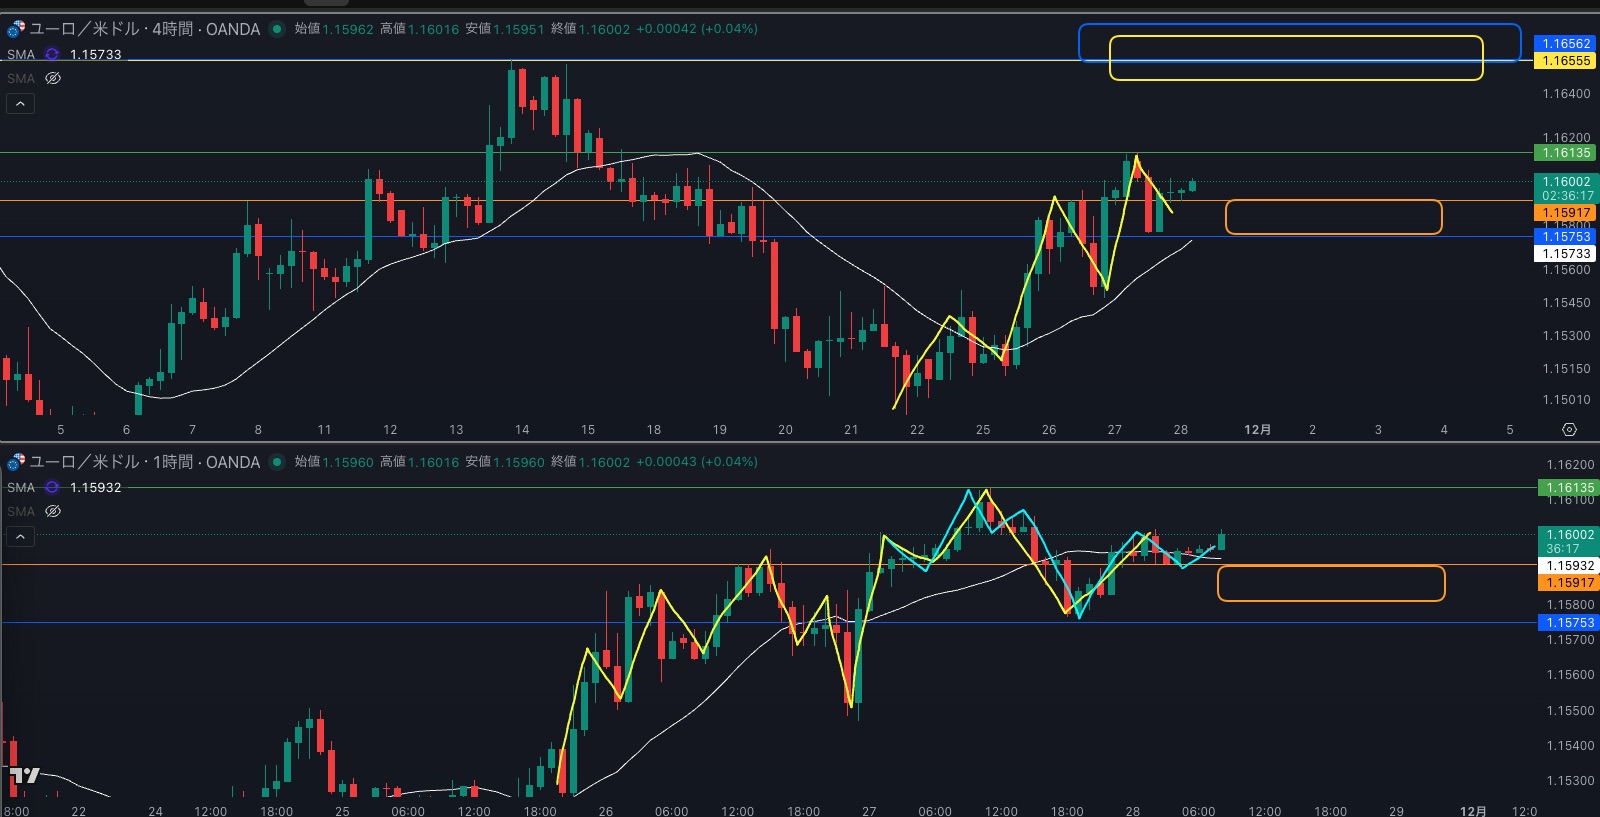Click the EUR/USD flag icon on 4-hour chart
This screenshot has width=1600, height=817.
coord(16,29)
